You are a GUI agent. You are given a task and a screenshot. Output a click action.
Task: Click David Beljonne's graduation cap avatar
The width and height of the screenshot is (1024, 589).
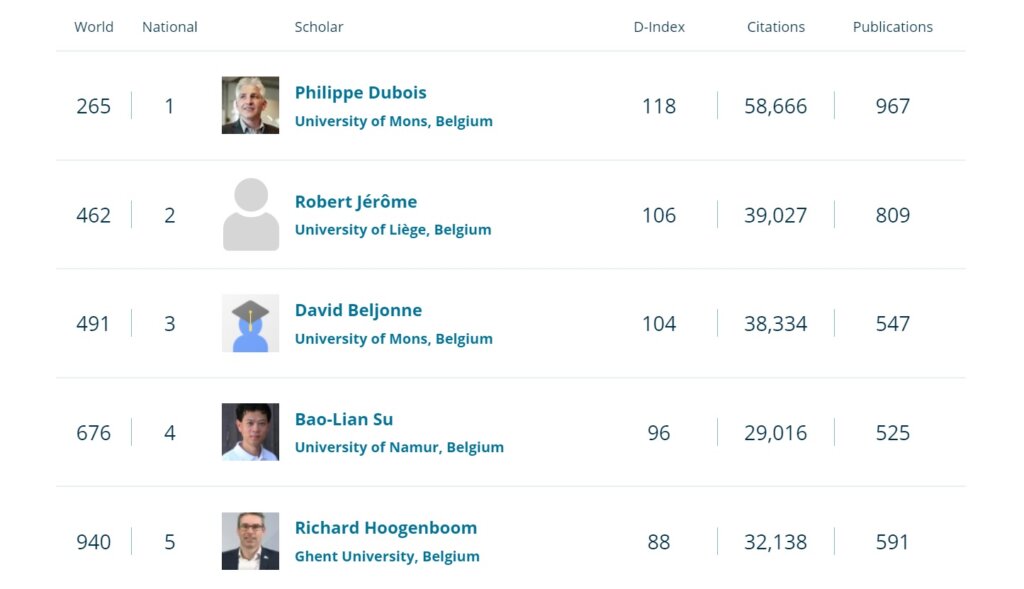tap(250, 323)
